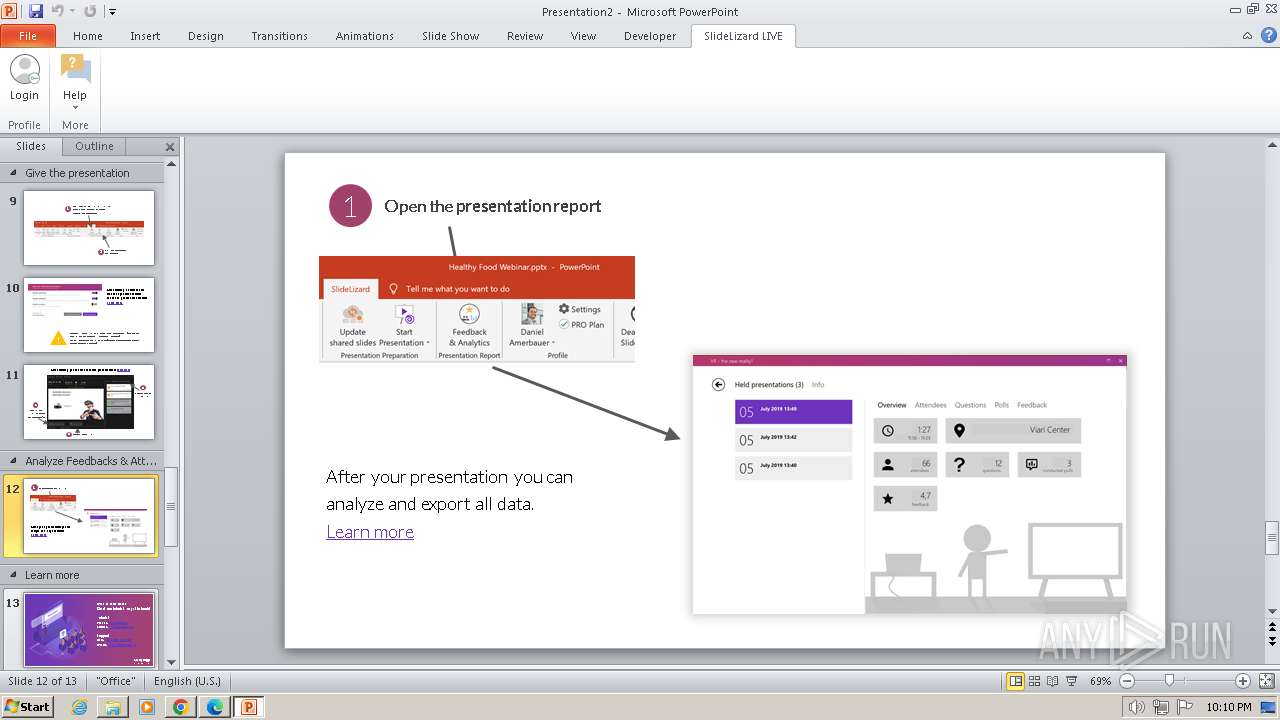The height and width of the screenshot is (720, 1280).
Task: Follow the Learn more link on the slide
Action: point(370,532)
